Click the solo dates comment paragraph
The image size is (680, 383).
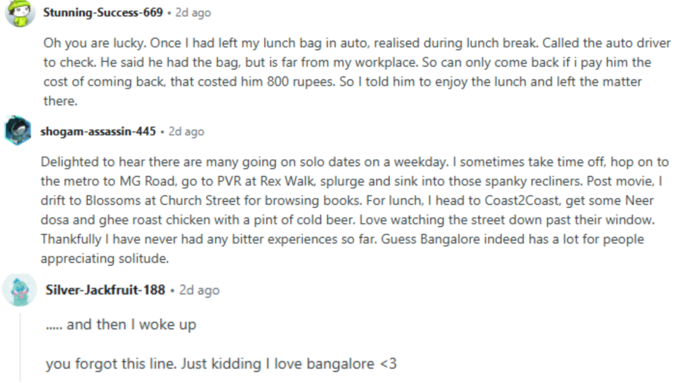pos(354,210)
